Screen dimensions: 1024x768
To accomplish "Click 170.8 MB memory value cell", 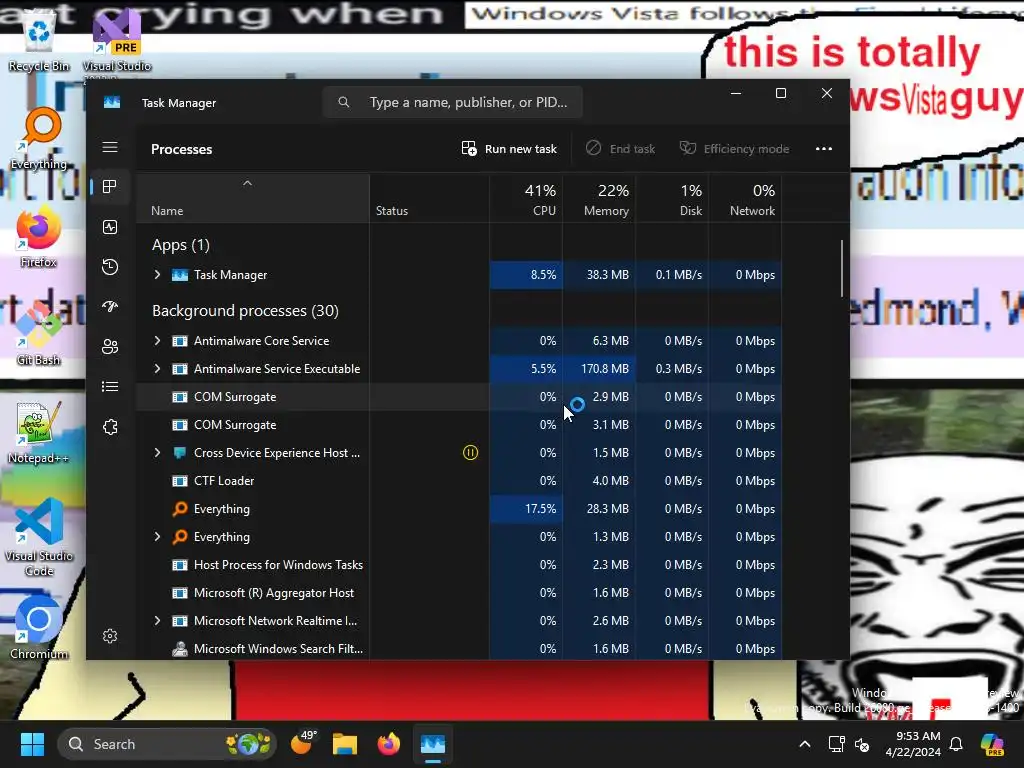I will pyautogui.click(x=599, y=369).
